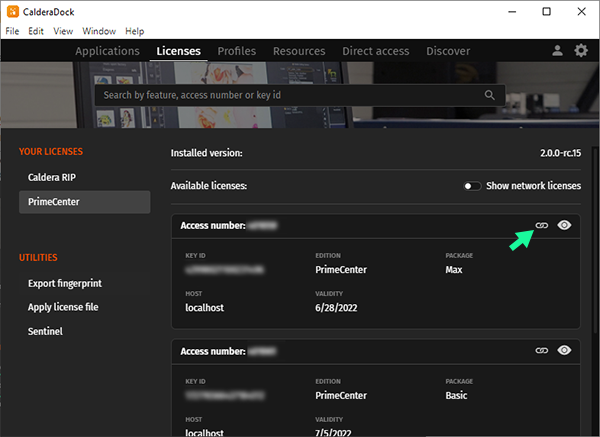Open settings via the gear icon
This screenshot has width=600, height=437.
581,51
